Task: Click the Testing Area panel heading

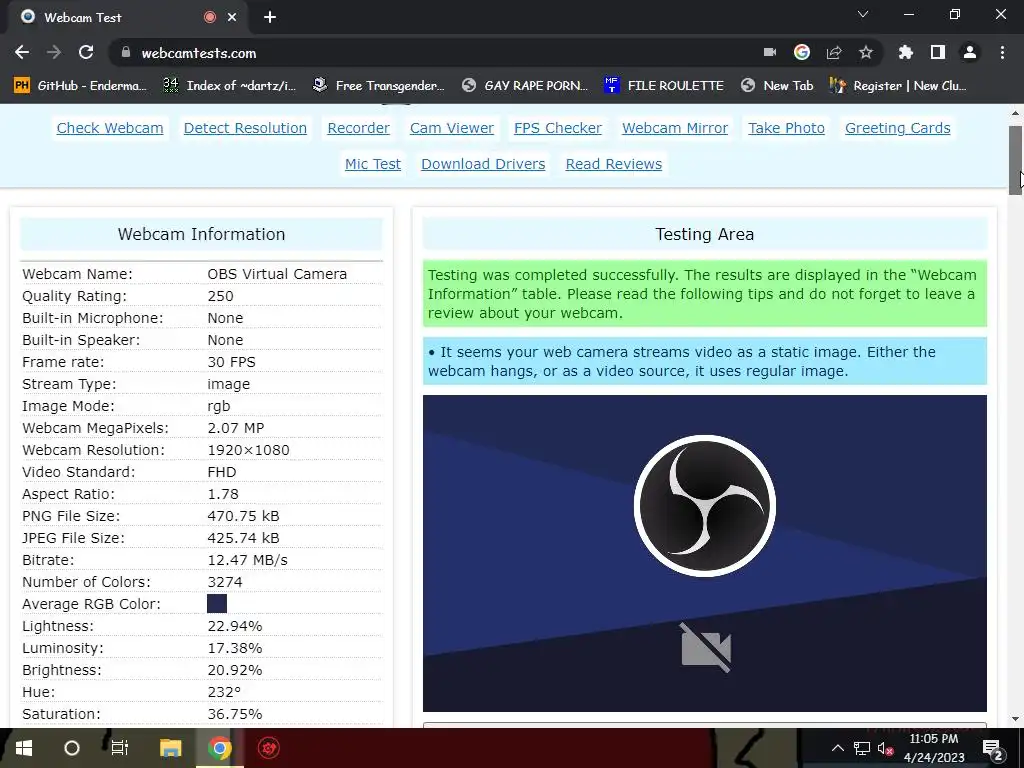Action: point(705,234)
